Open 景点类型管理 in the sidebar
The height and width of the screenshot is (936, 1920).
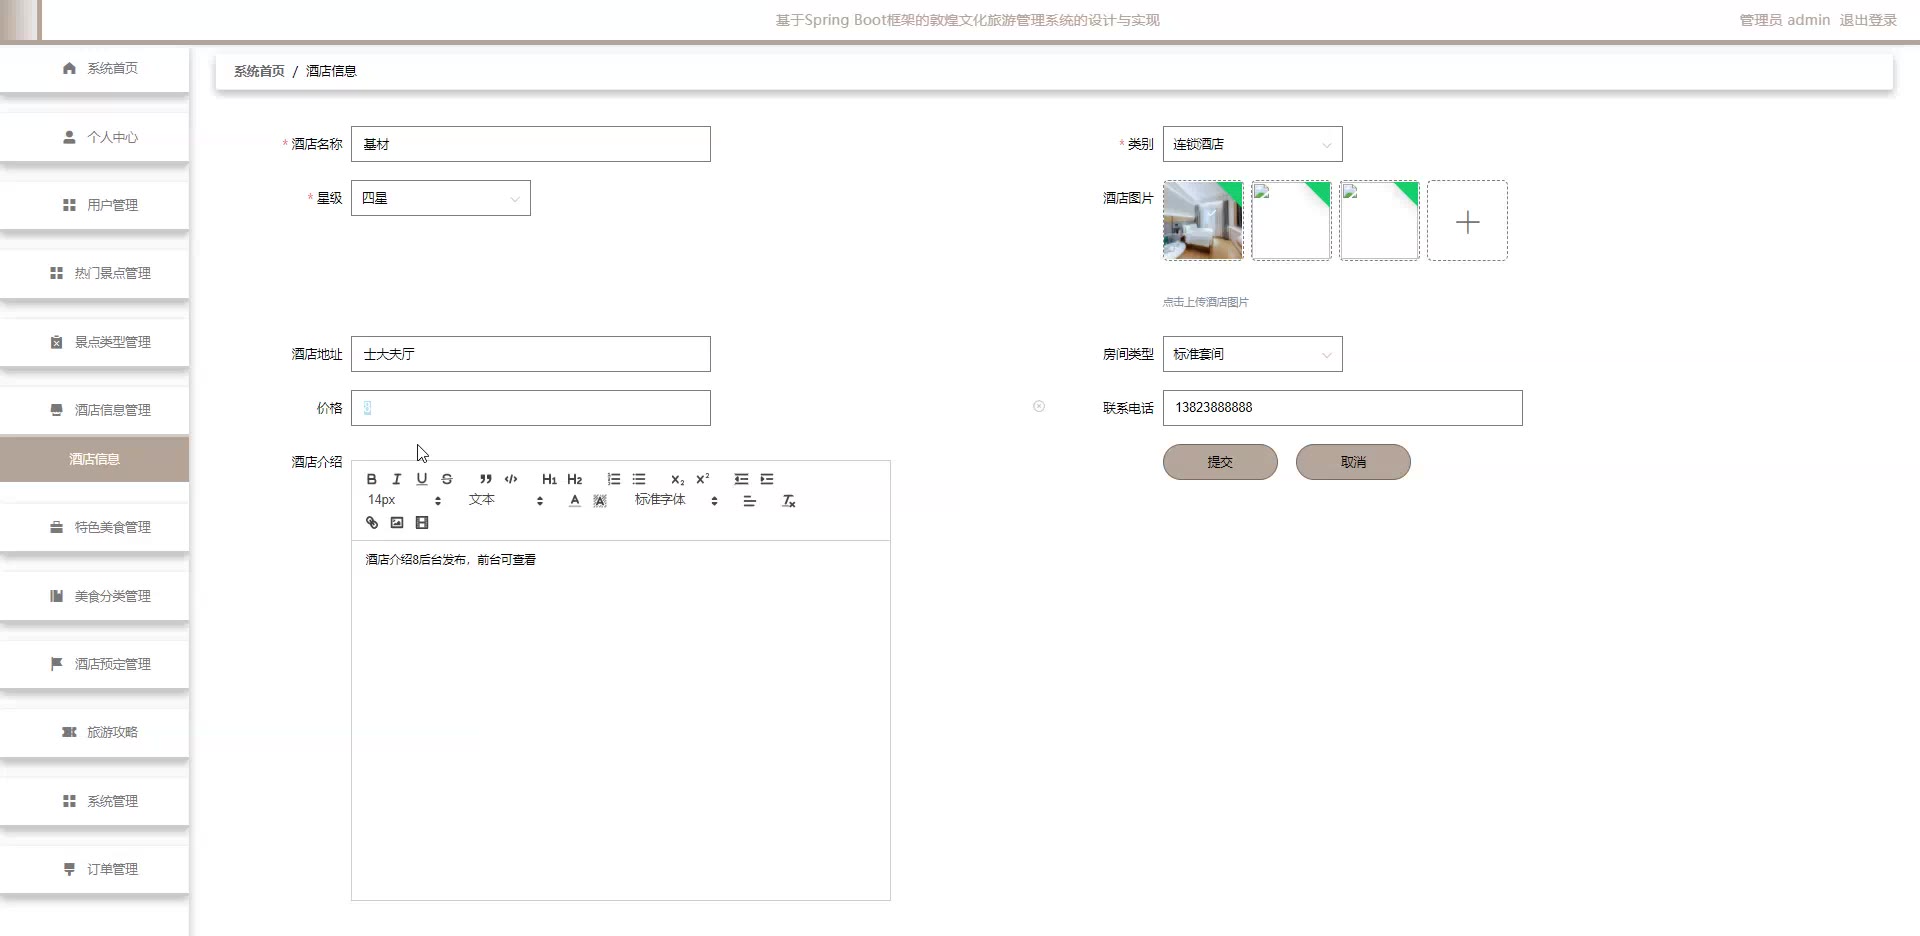point(94,342)
